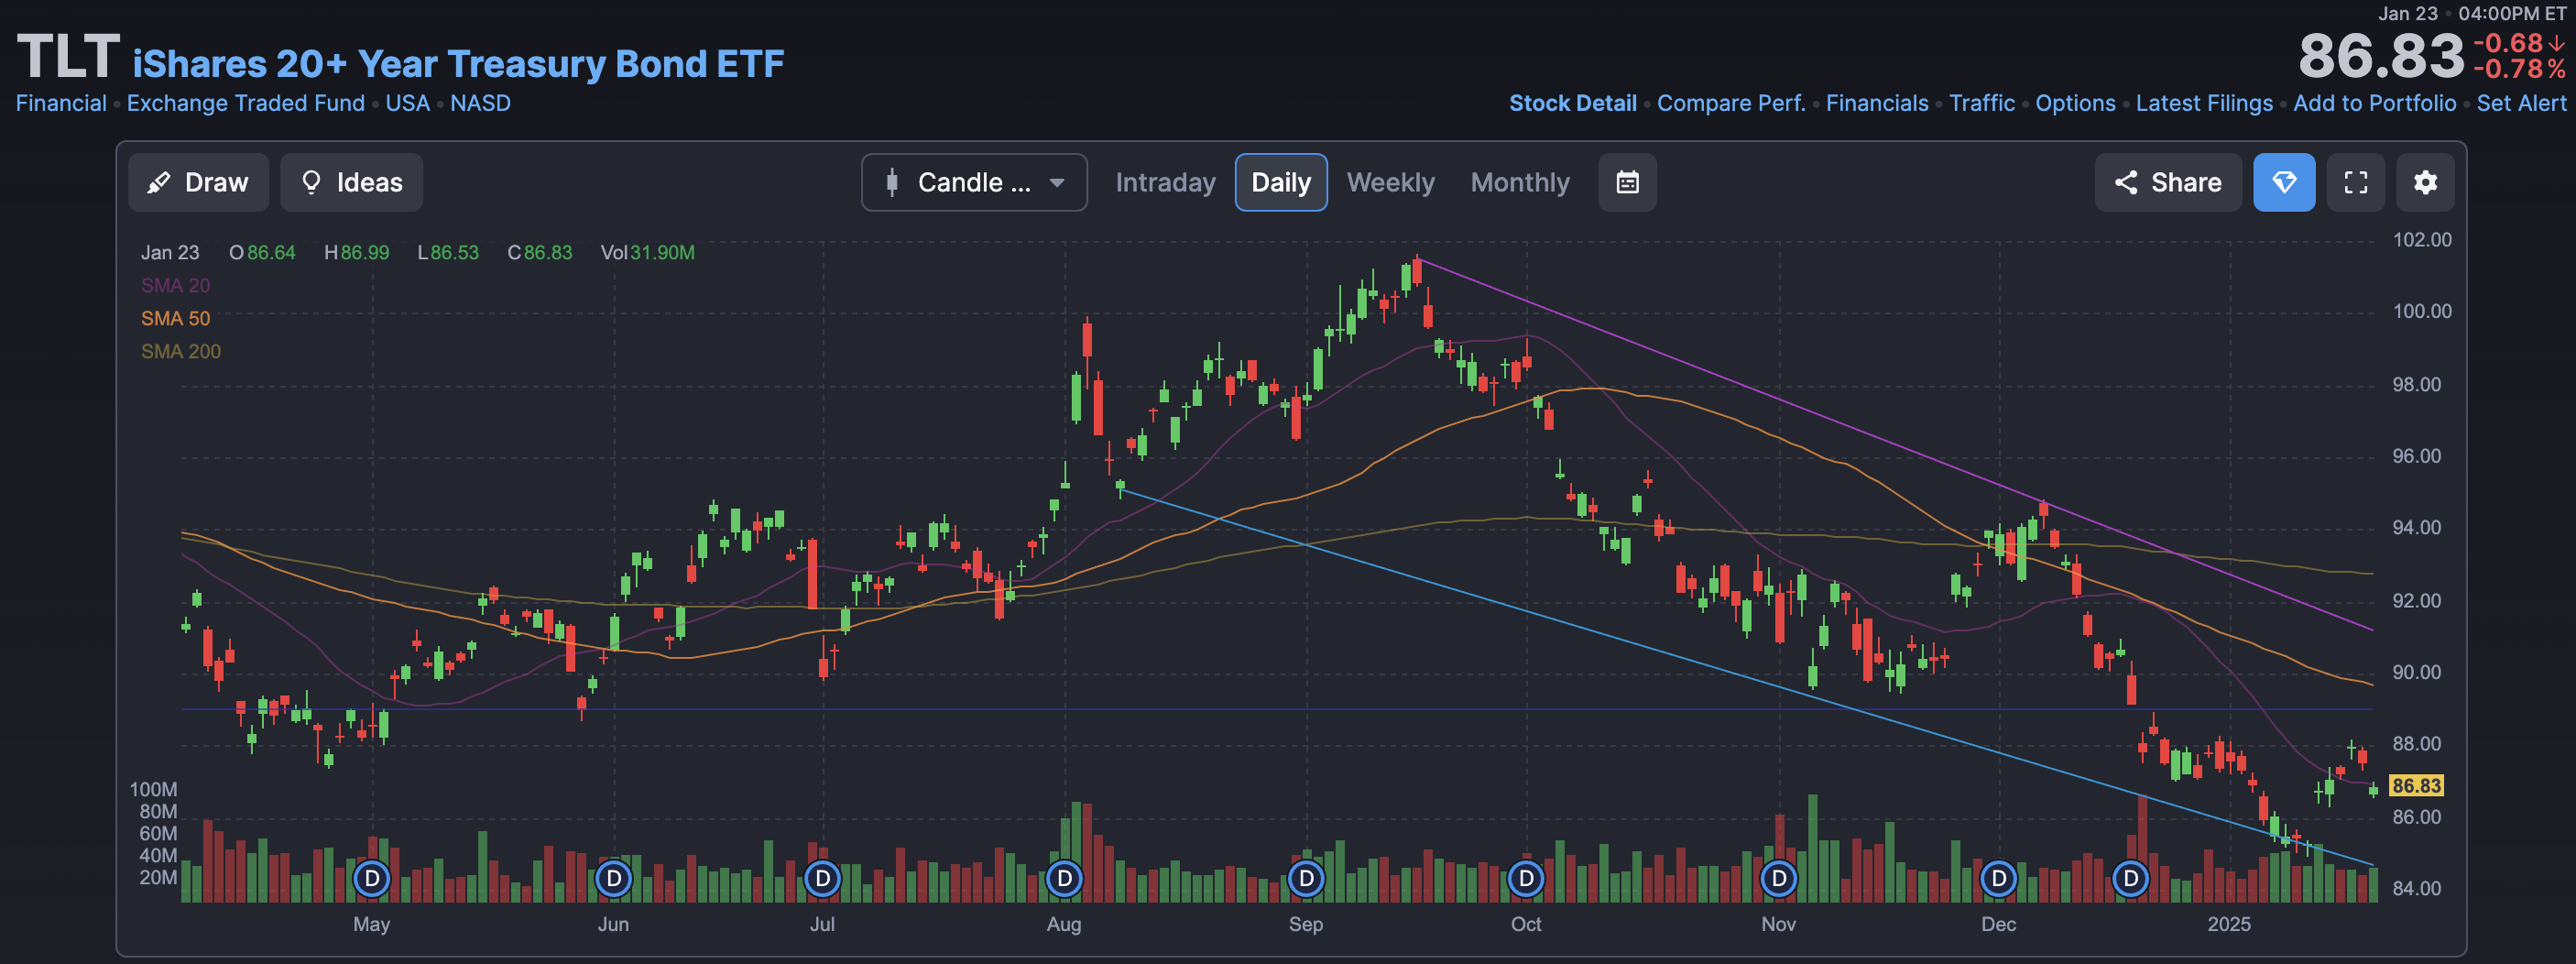The height and width of the screenshot is (964, 2576).
Task: Open the Traffic link
Action: click(1982, 103)
